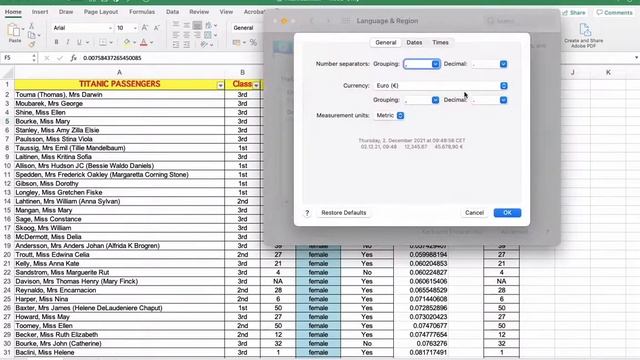Click the fx insert function icon
The width and height of the screenshot is (640, 360).
[73, 58]
